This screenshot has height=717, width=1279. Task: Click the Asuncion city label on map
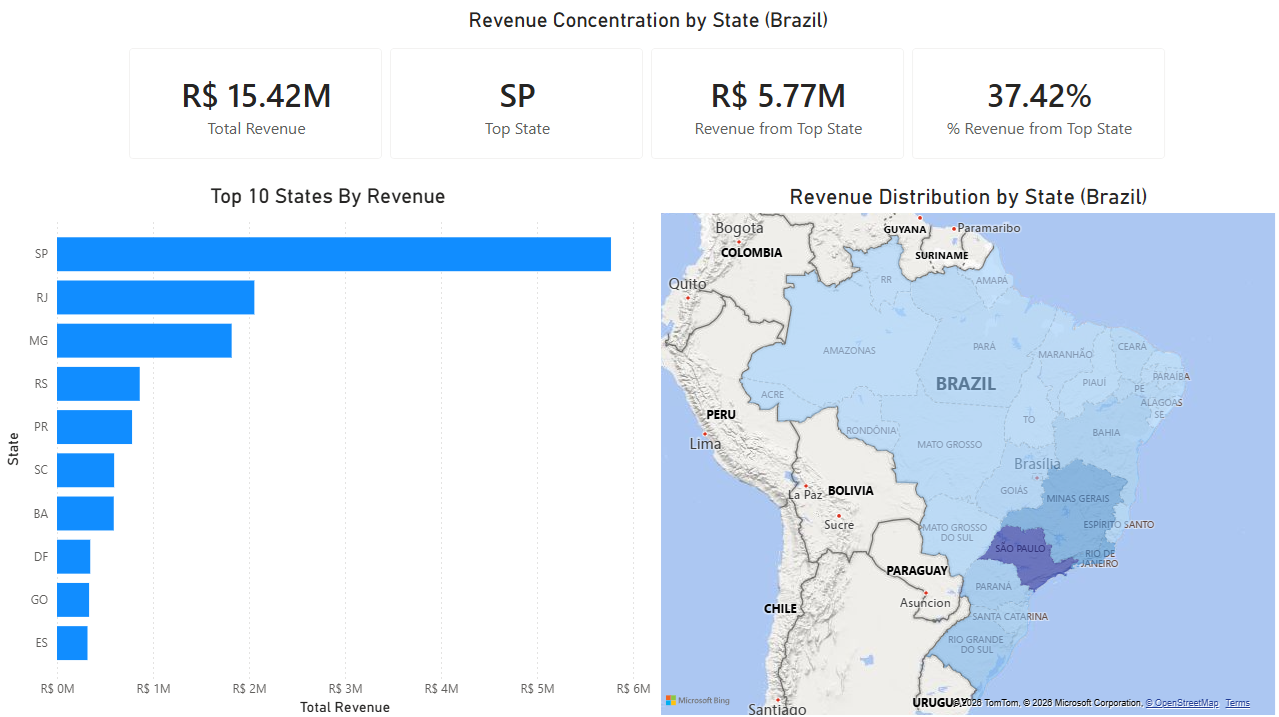[925, 603]
